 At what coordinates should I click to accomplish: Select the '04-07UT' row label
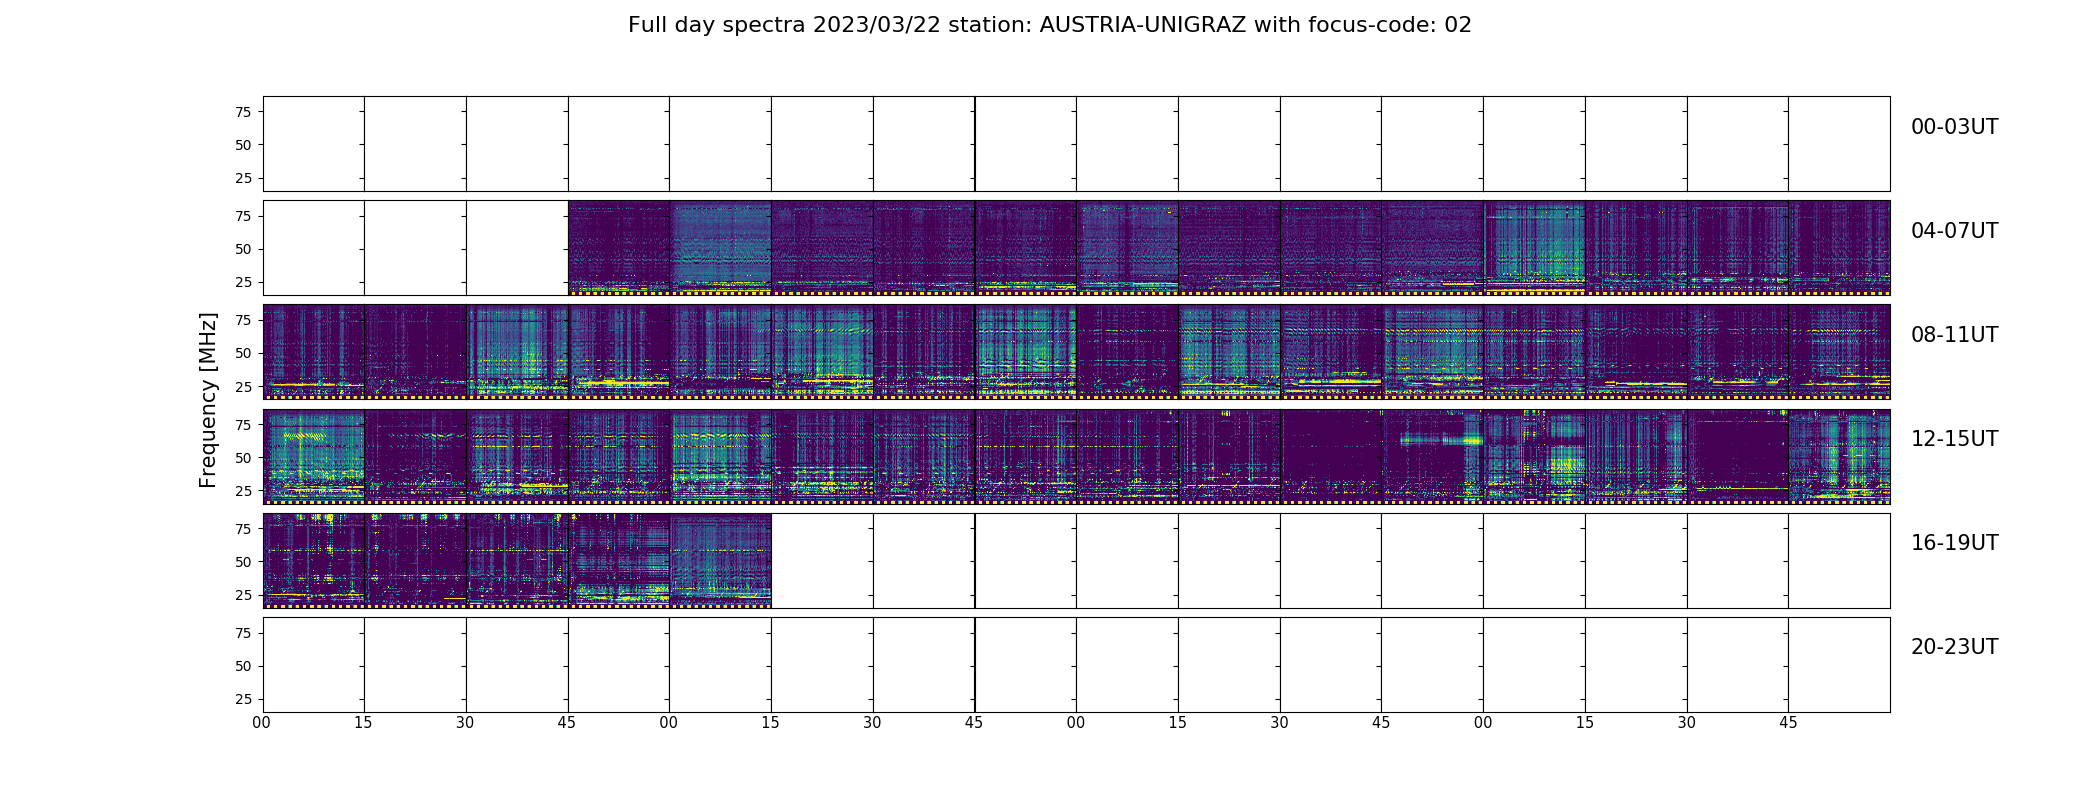coord(1954,231)
